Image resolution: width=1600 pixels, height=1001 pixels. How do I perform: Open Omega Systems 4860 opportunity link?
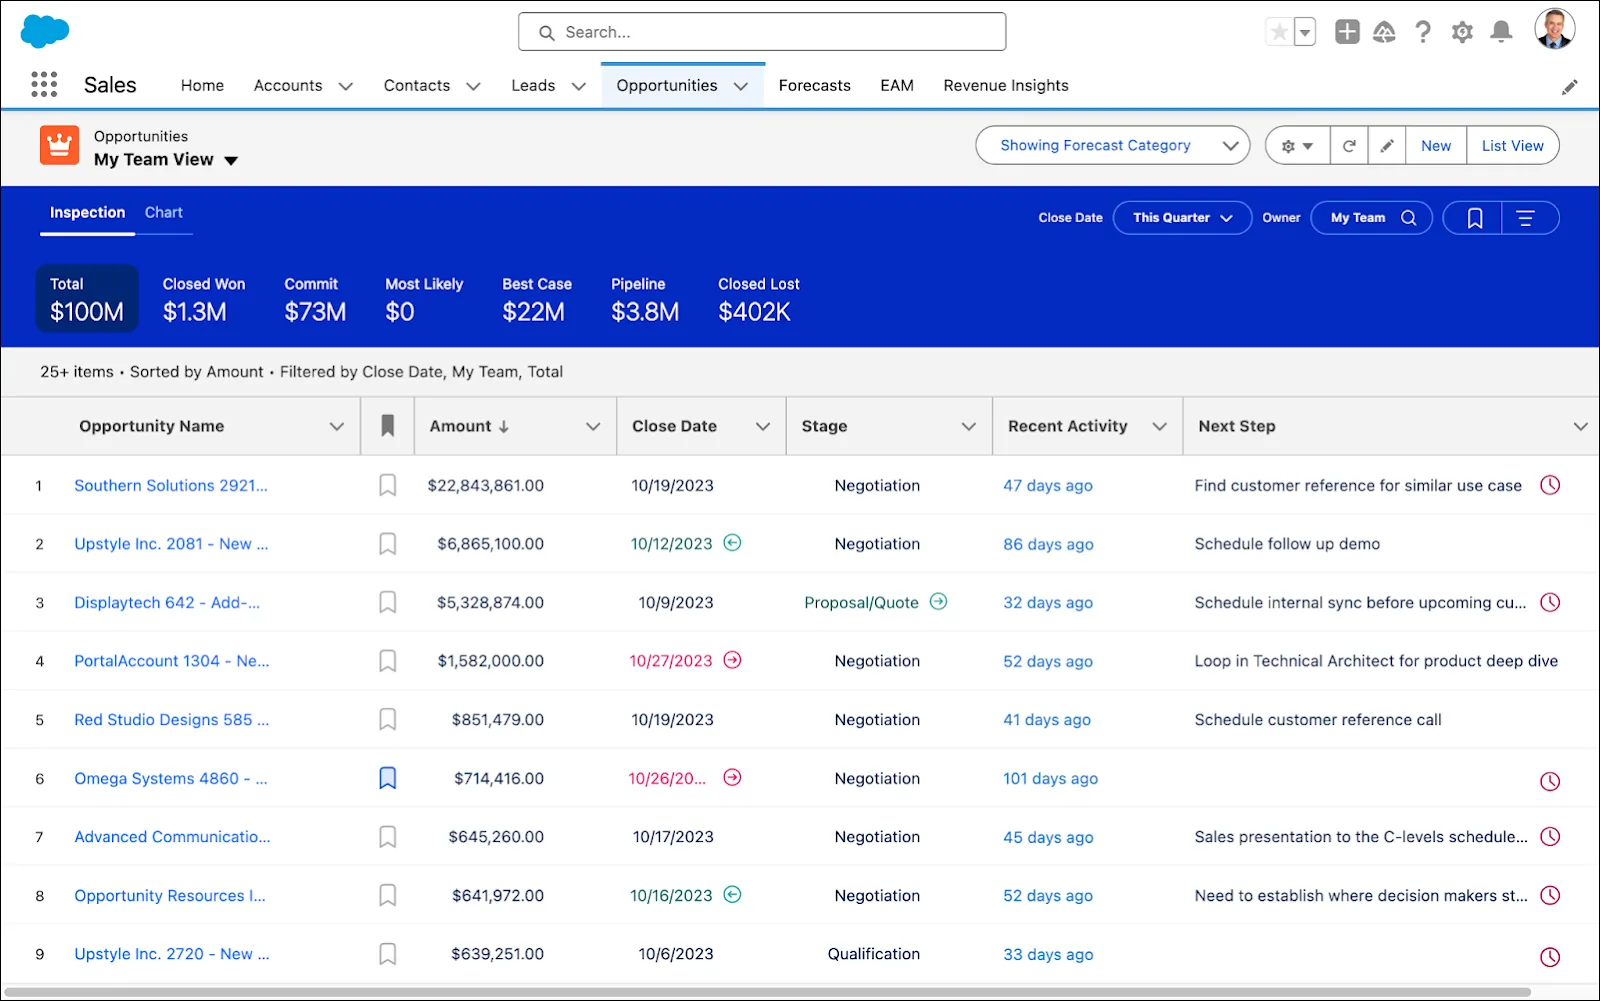[171, 778]
